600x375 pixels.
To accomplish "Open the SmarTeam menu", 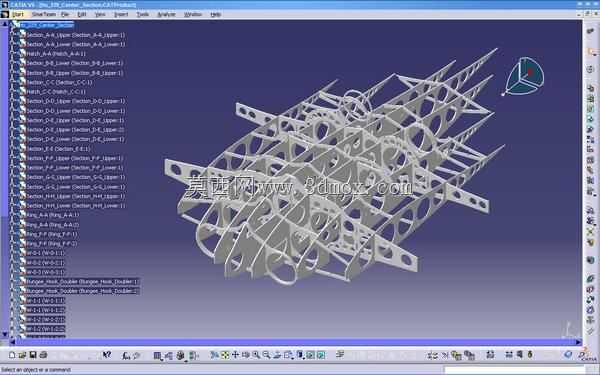I will point(44,14).
